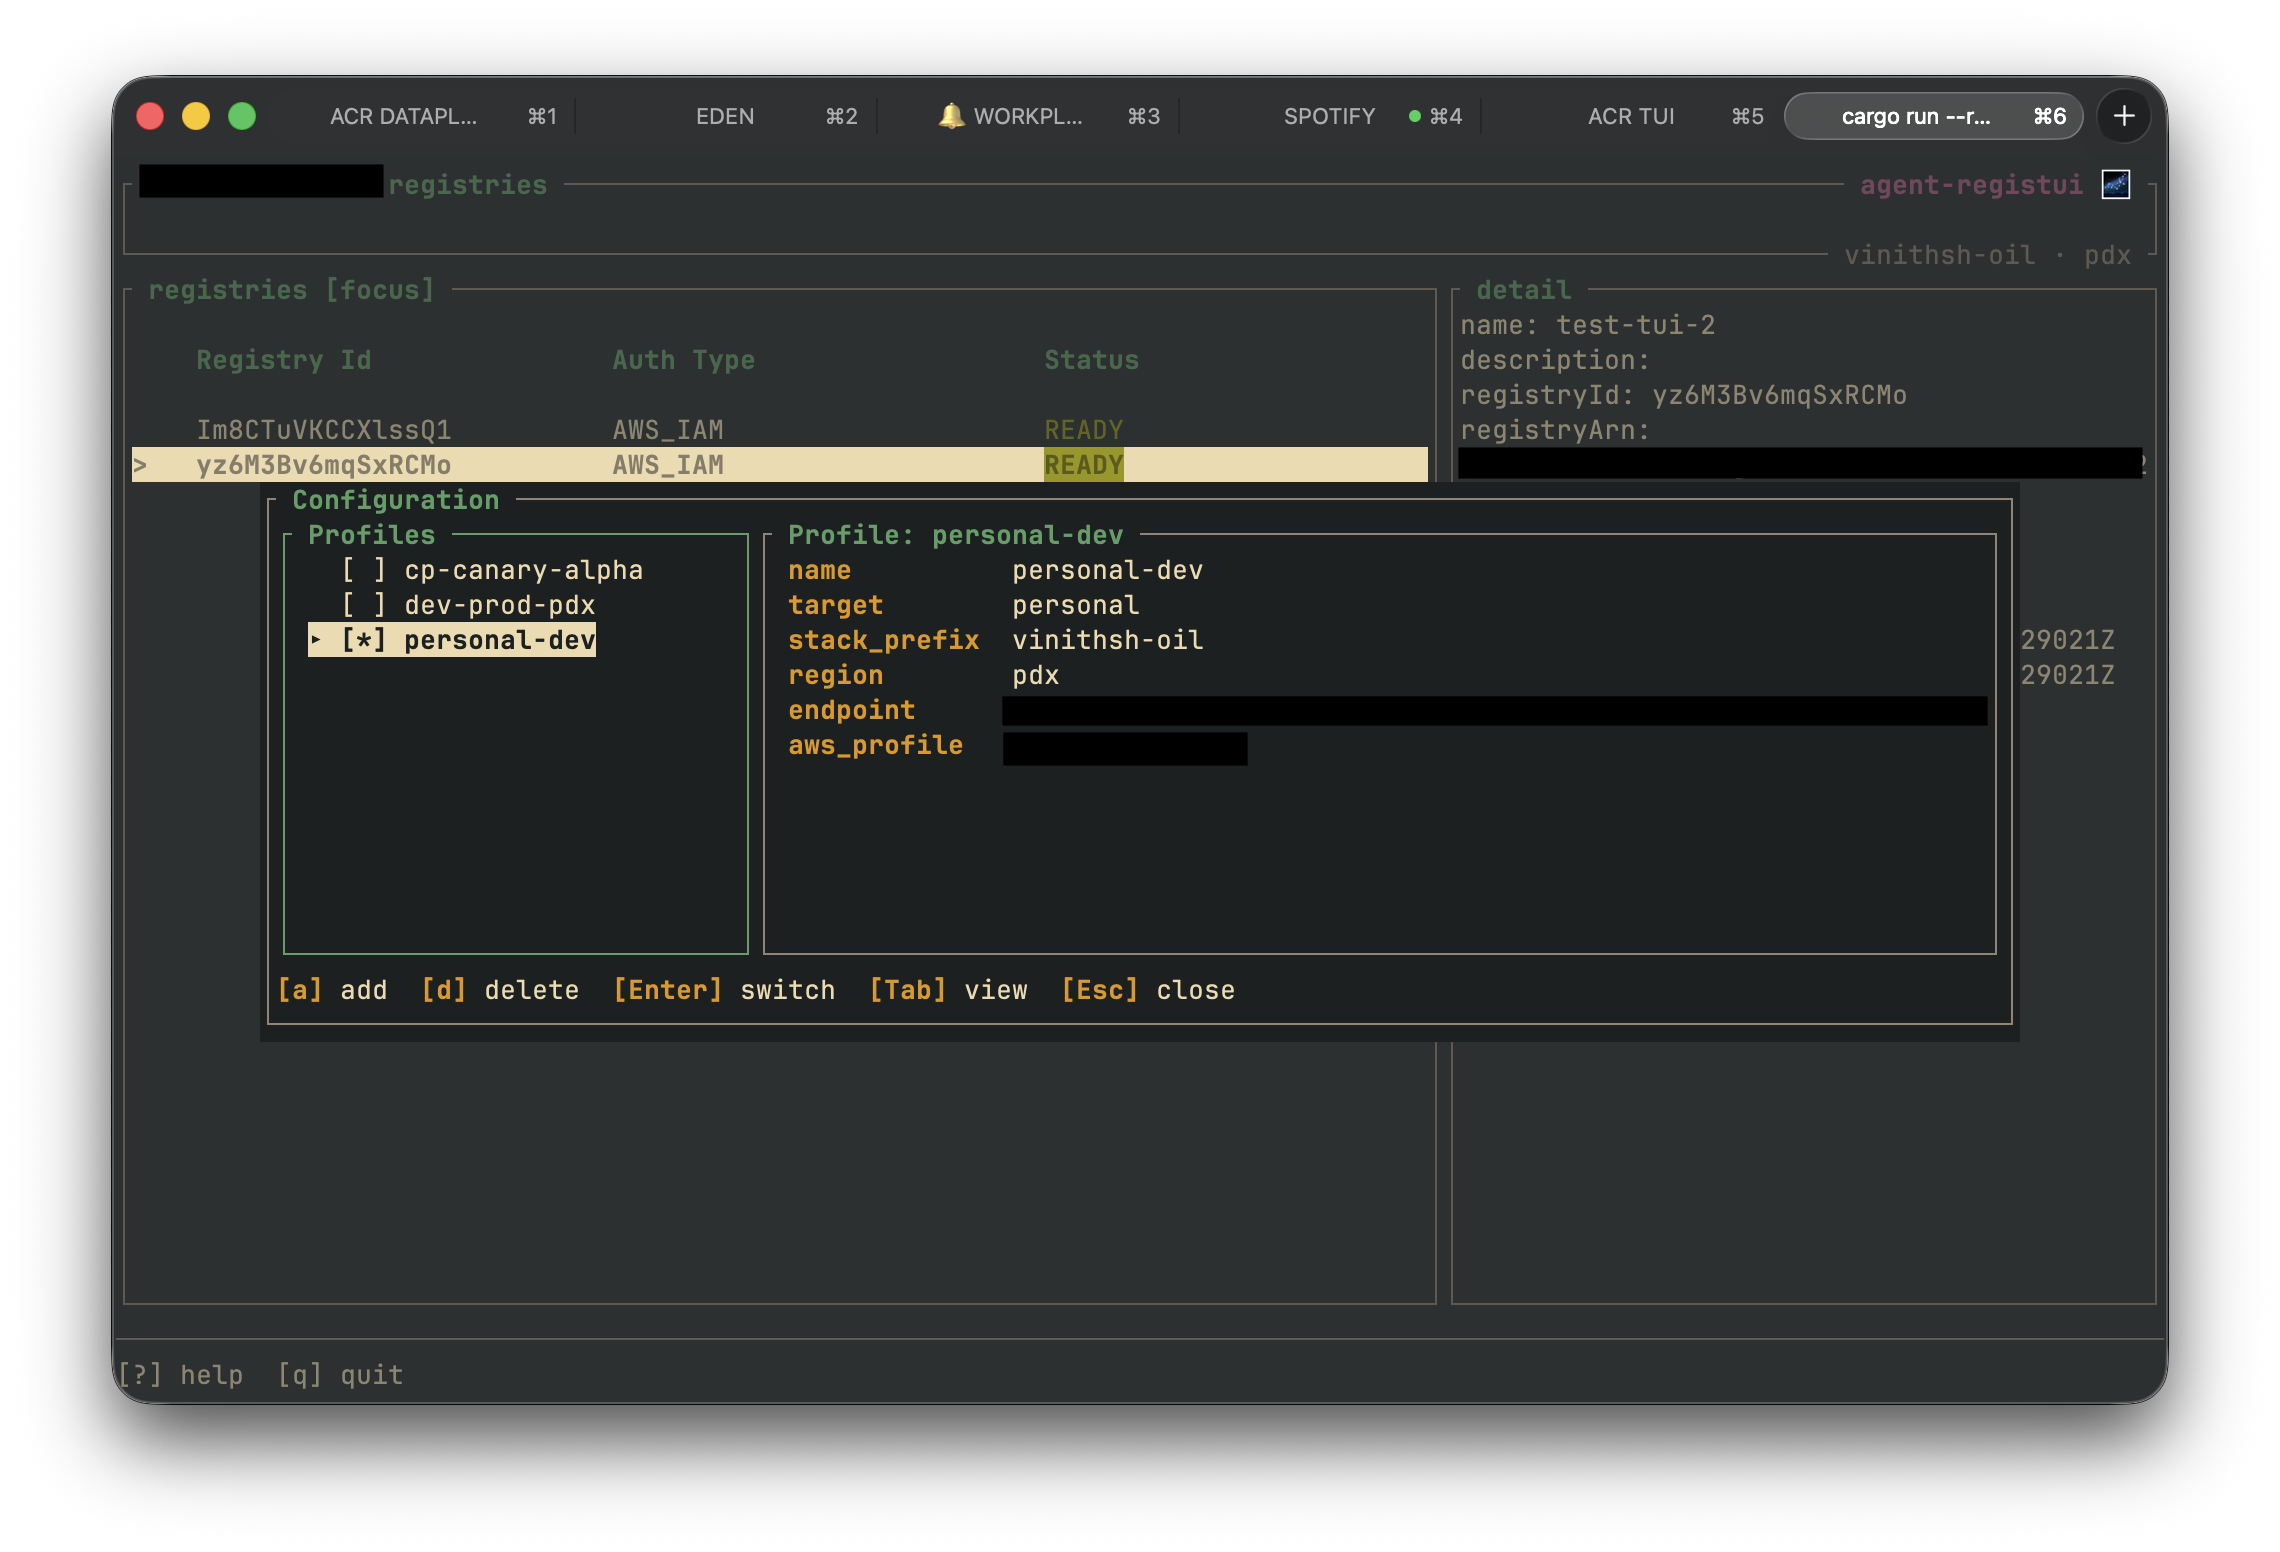Image resolution: width=2280 pixels, height=1552 pixels.
Task: Click the bell icon on WORKPL tab
Action: pyautogui.click(x=951, y=116)
